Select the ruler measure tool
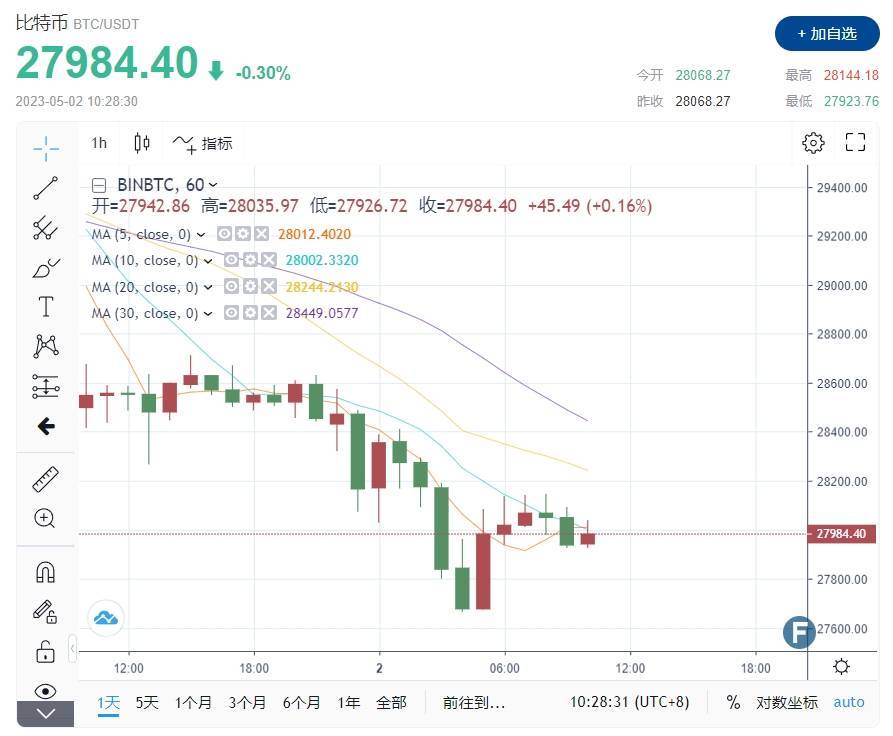Image resolution: width=893 pixels, height=736 pixels. tap(46, 479)
